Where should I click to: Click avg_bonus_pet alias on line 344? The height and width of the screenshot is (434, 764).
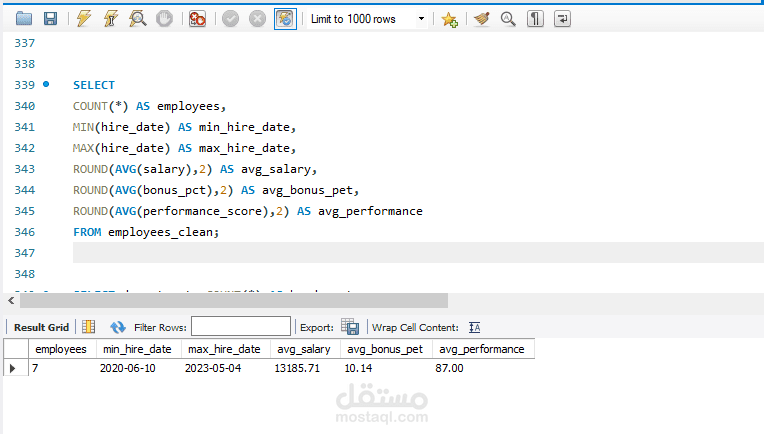(x=307, y=190)
